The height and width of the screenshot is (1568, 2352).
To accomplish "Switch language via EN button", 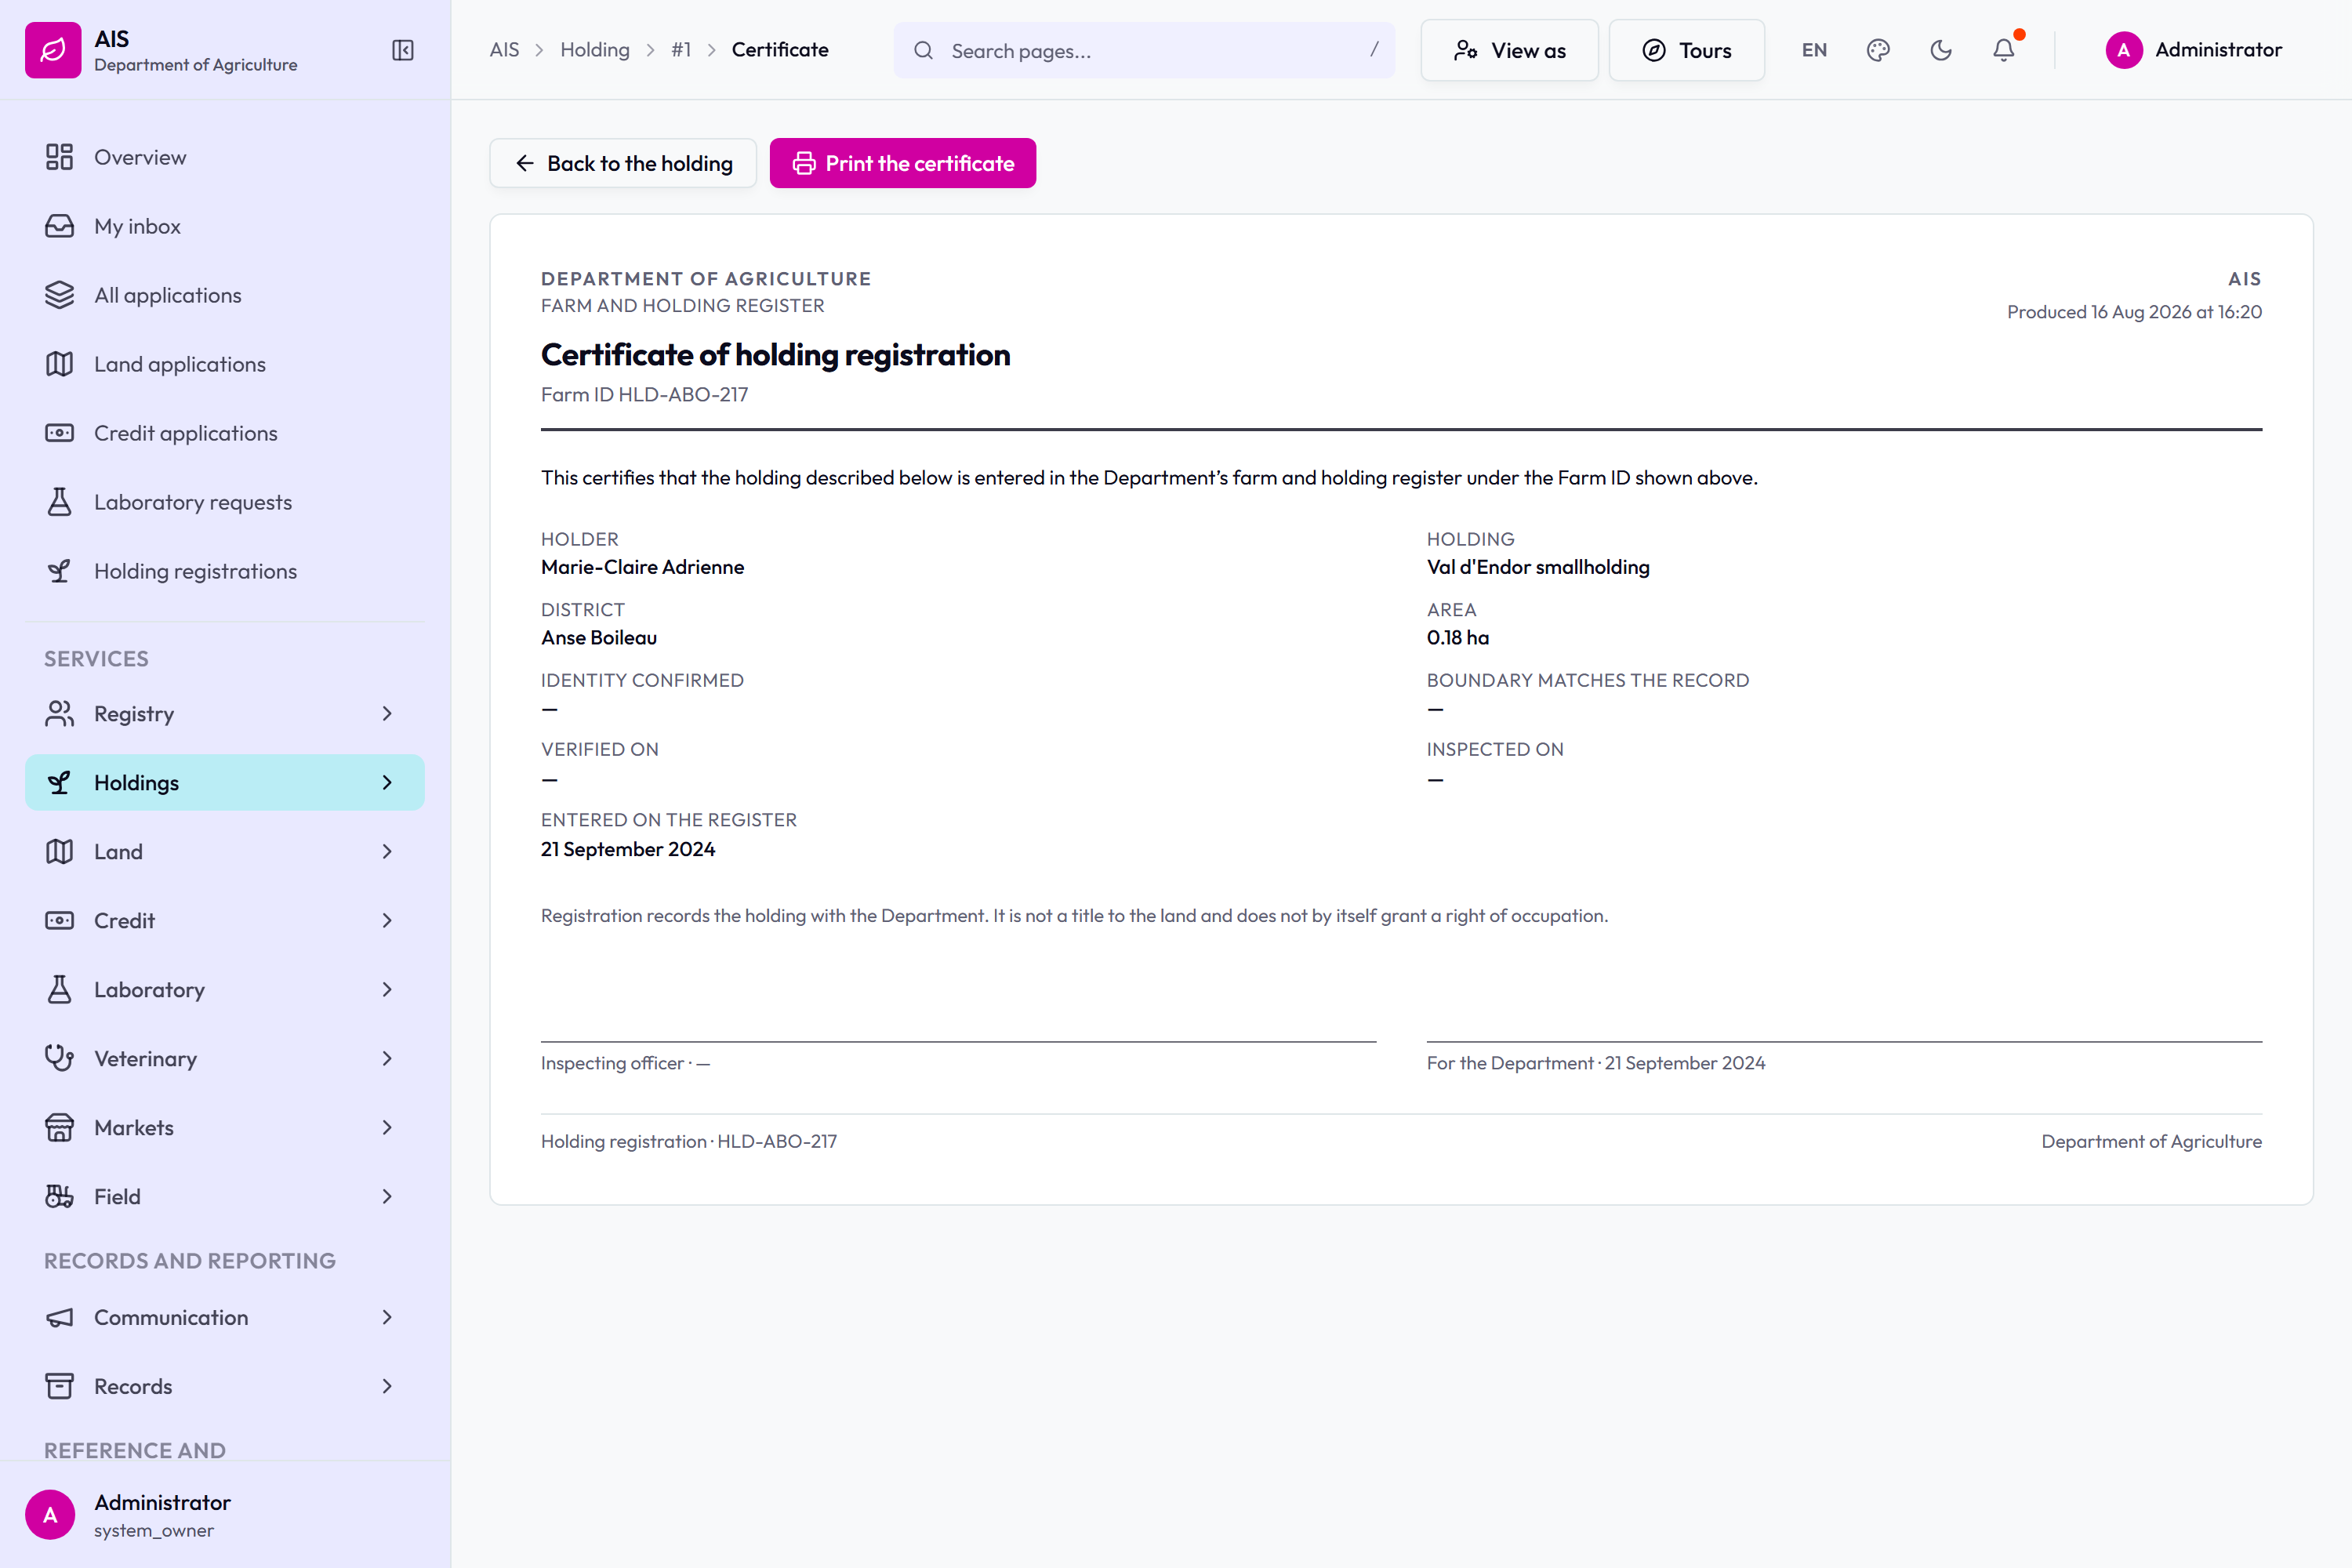I will [1814, 50].
